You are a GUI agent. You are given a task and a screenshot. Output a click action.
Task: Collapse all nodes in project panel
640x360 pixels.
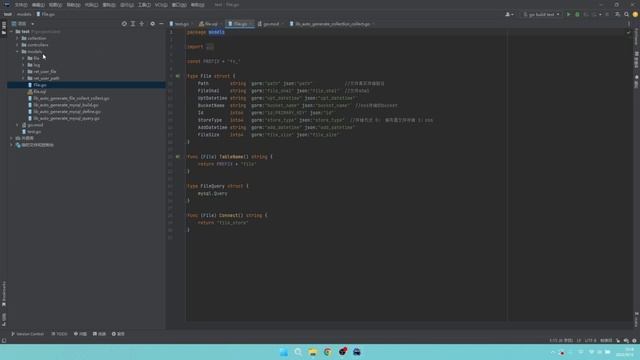142,24
